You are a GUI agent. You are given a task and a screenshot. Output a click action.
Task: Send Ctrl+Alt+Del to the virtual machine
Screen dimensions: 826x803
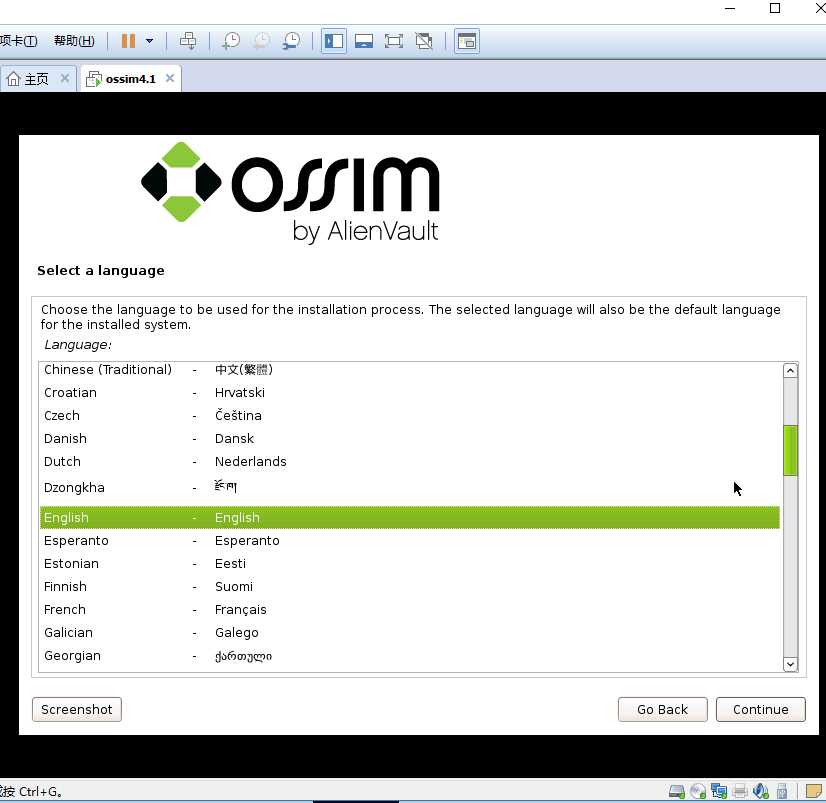[x=188, y=41]
